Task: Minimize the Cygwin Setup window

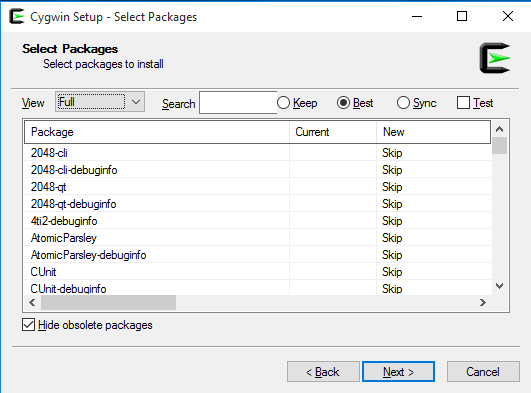Action: [x=417, y=16]
